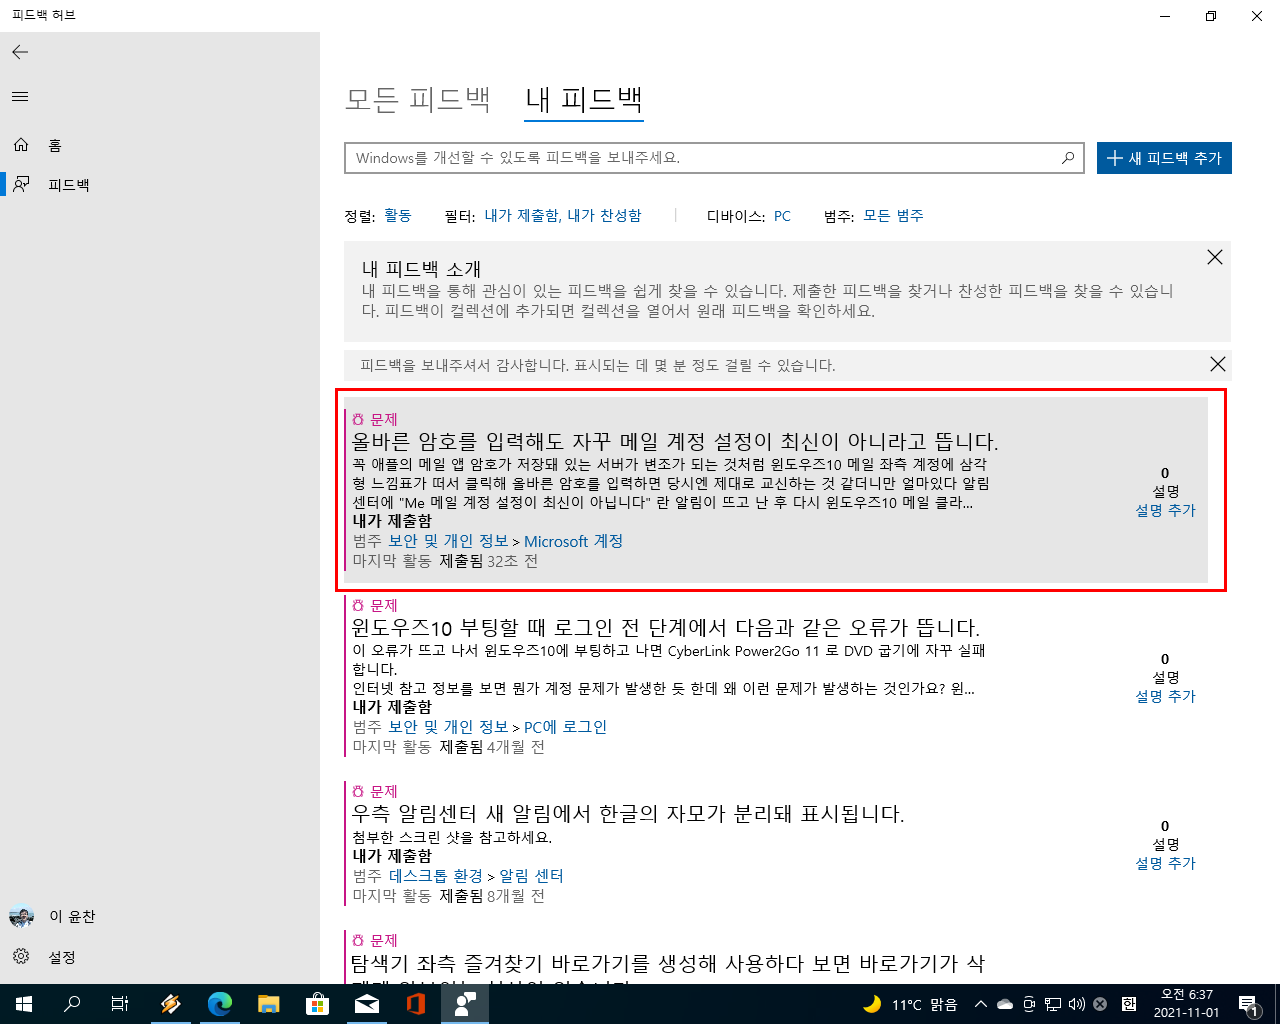Image resolution: width=1280 pixels, height=1024 pixels.
Task: Open the notification center icon
Action: (x=1249, y=1004)
